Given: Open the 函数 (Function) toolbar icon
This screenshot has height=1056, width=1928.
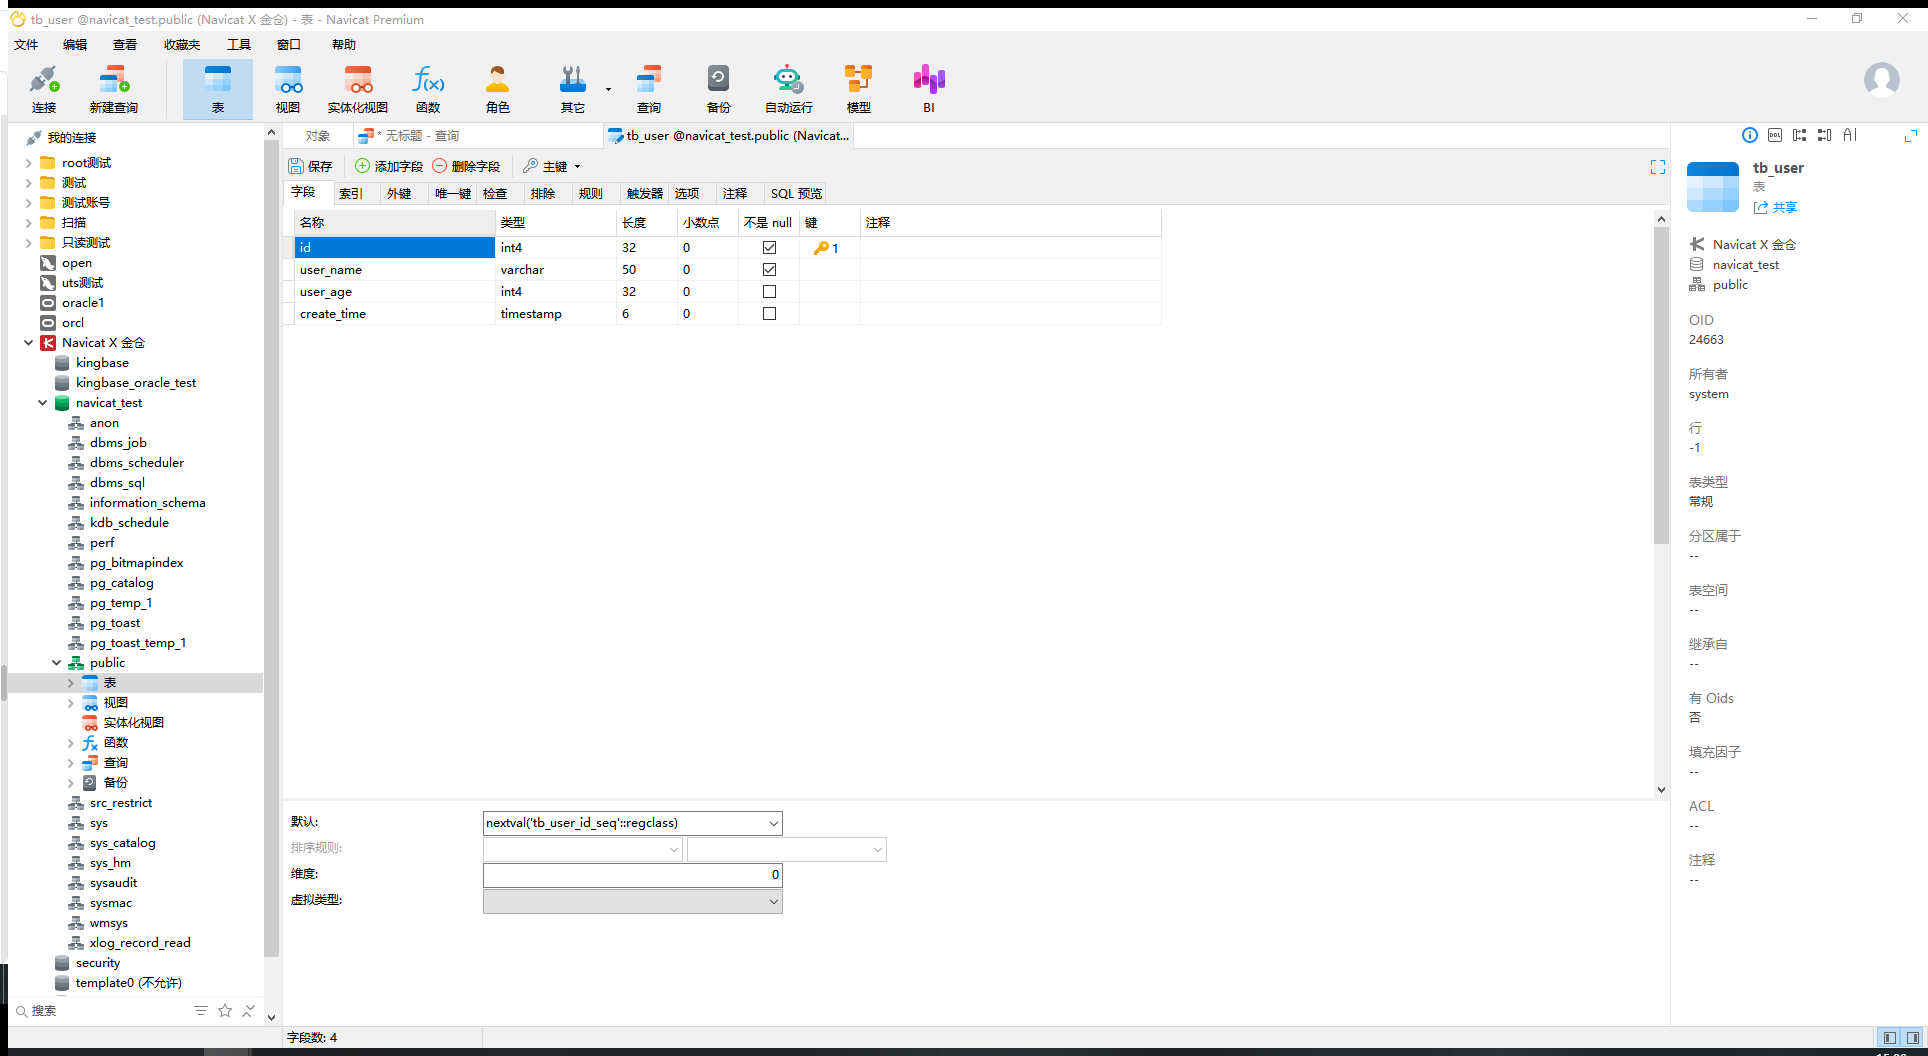Looking at the screenshot, I should [428, 89].
